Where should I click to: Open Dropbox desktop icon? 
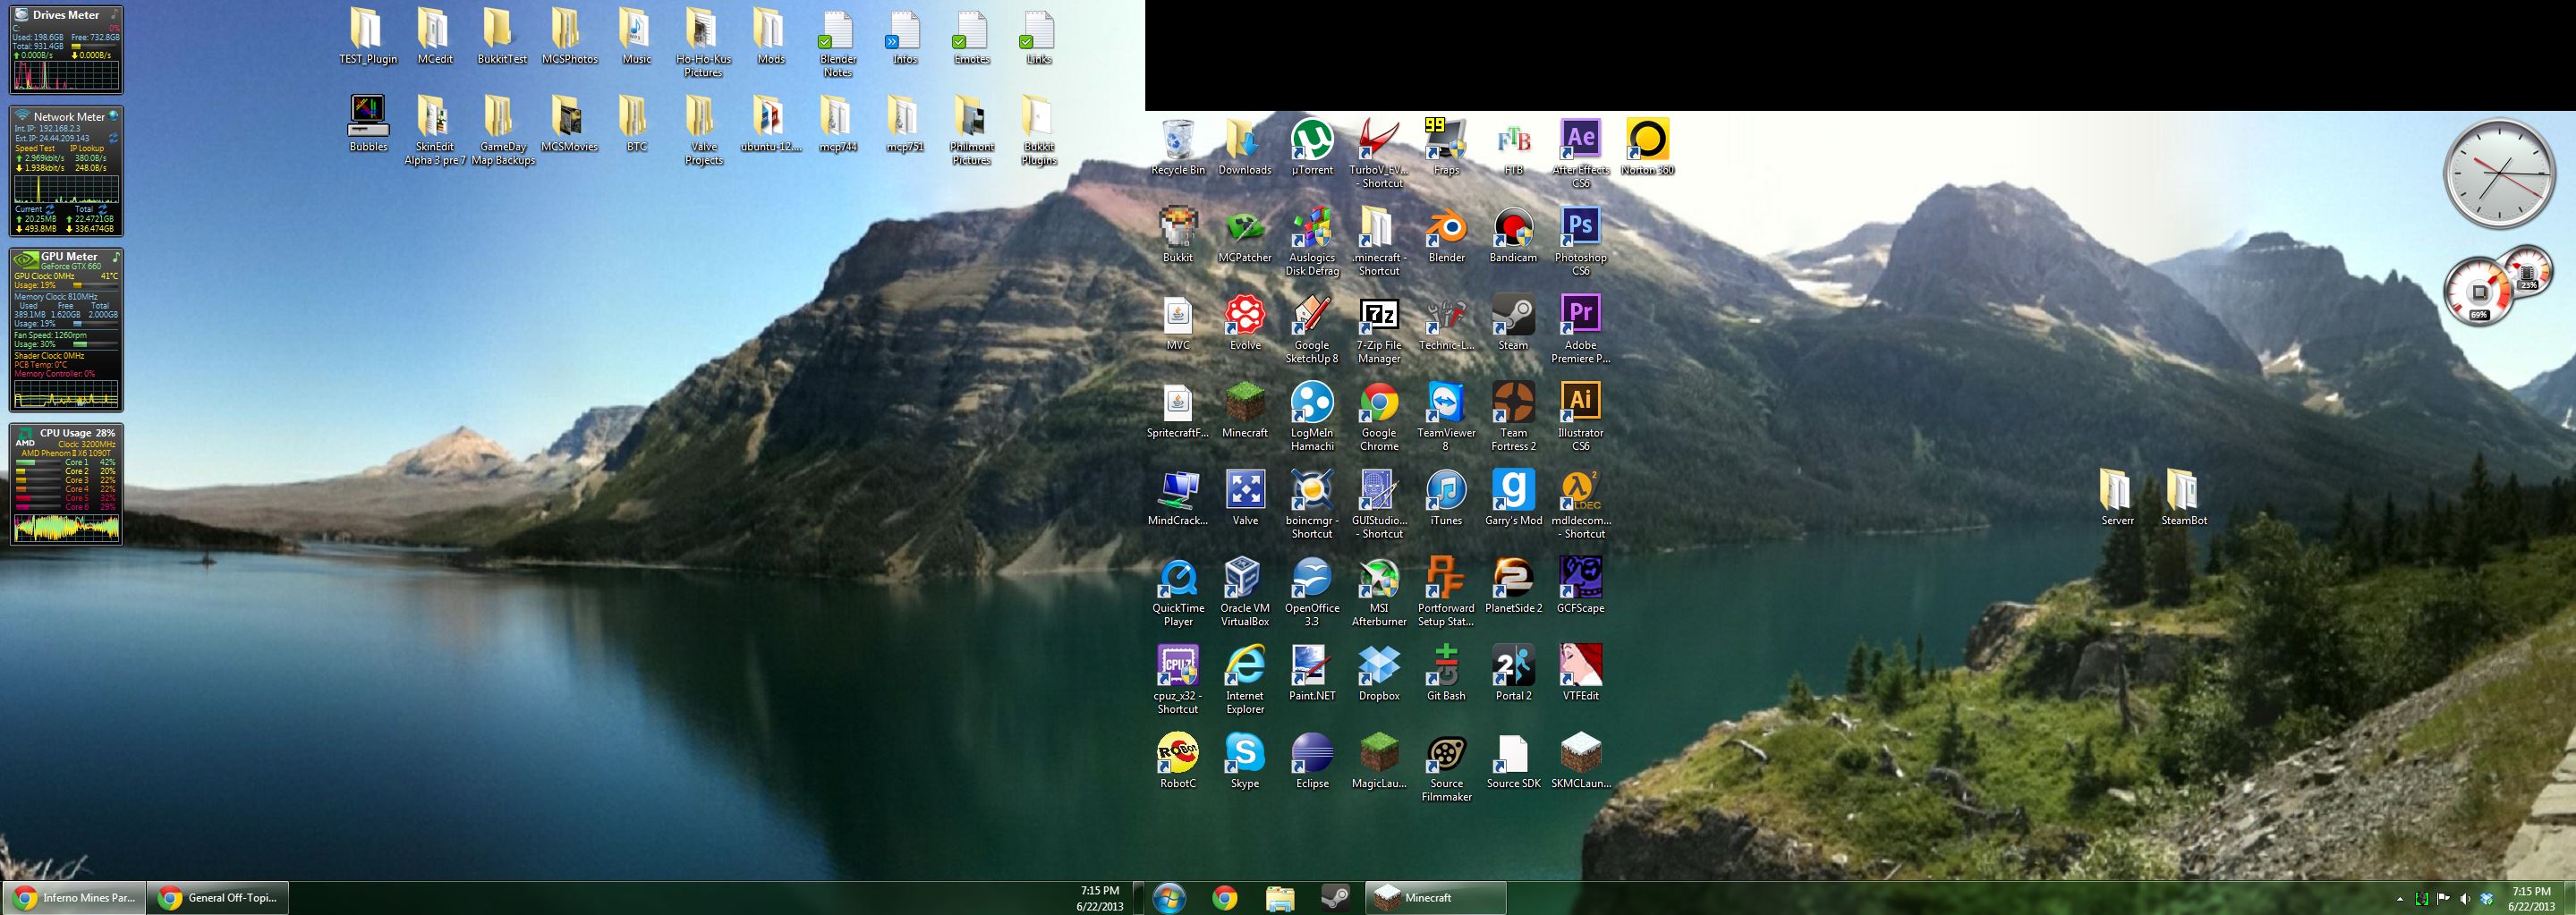1379,673
